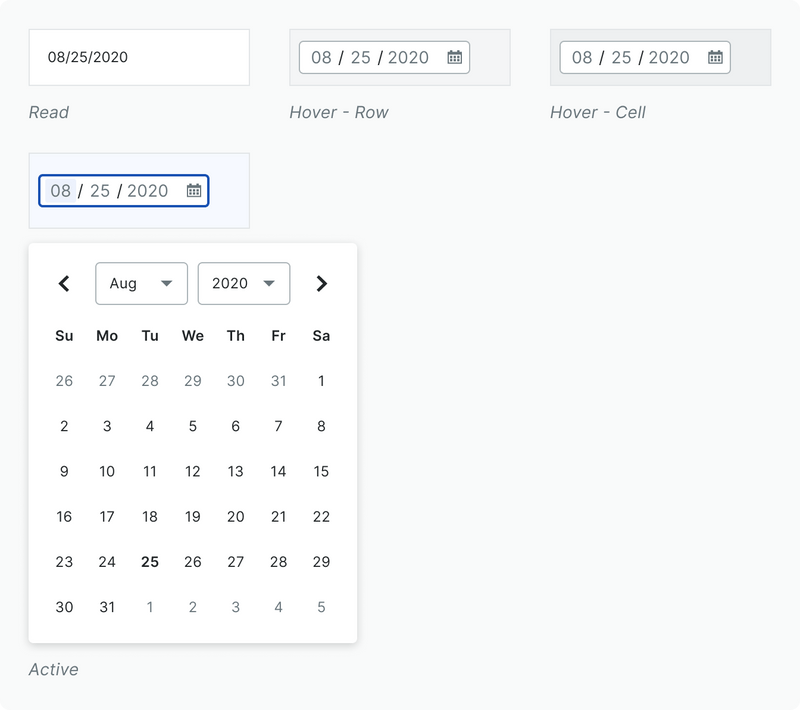This screenshot has height=710, width=800.
Task: Select the month segment 08 in Active field
Action: coord(61,190)
